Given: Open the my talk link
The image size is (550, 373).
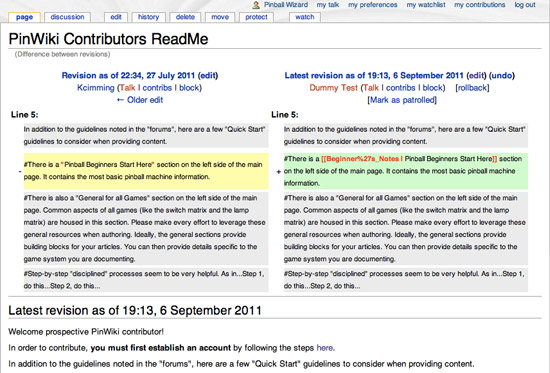Looking at the screenshot, I should coord(328,5).
